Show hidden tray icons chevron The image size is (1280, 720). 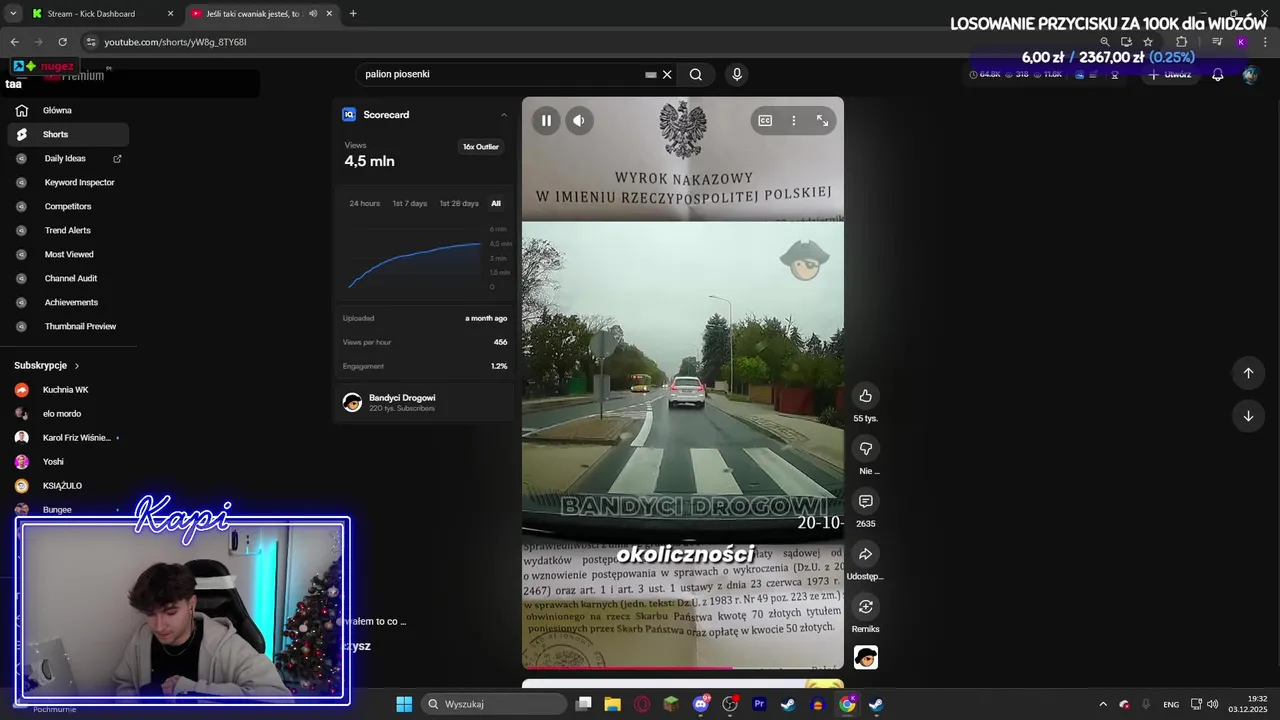pos(1103,704)
